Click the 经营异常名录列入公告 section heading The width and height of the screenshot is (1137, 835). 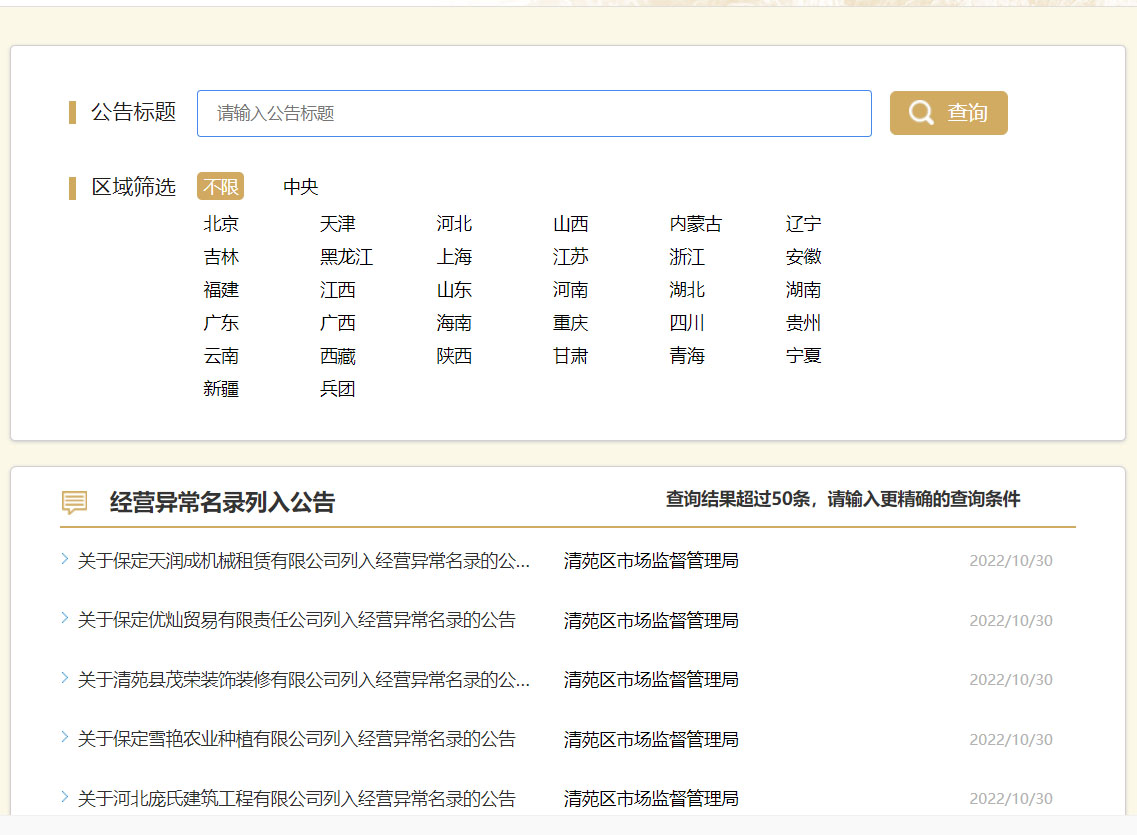point(222,502)
